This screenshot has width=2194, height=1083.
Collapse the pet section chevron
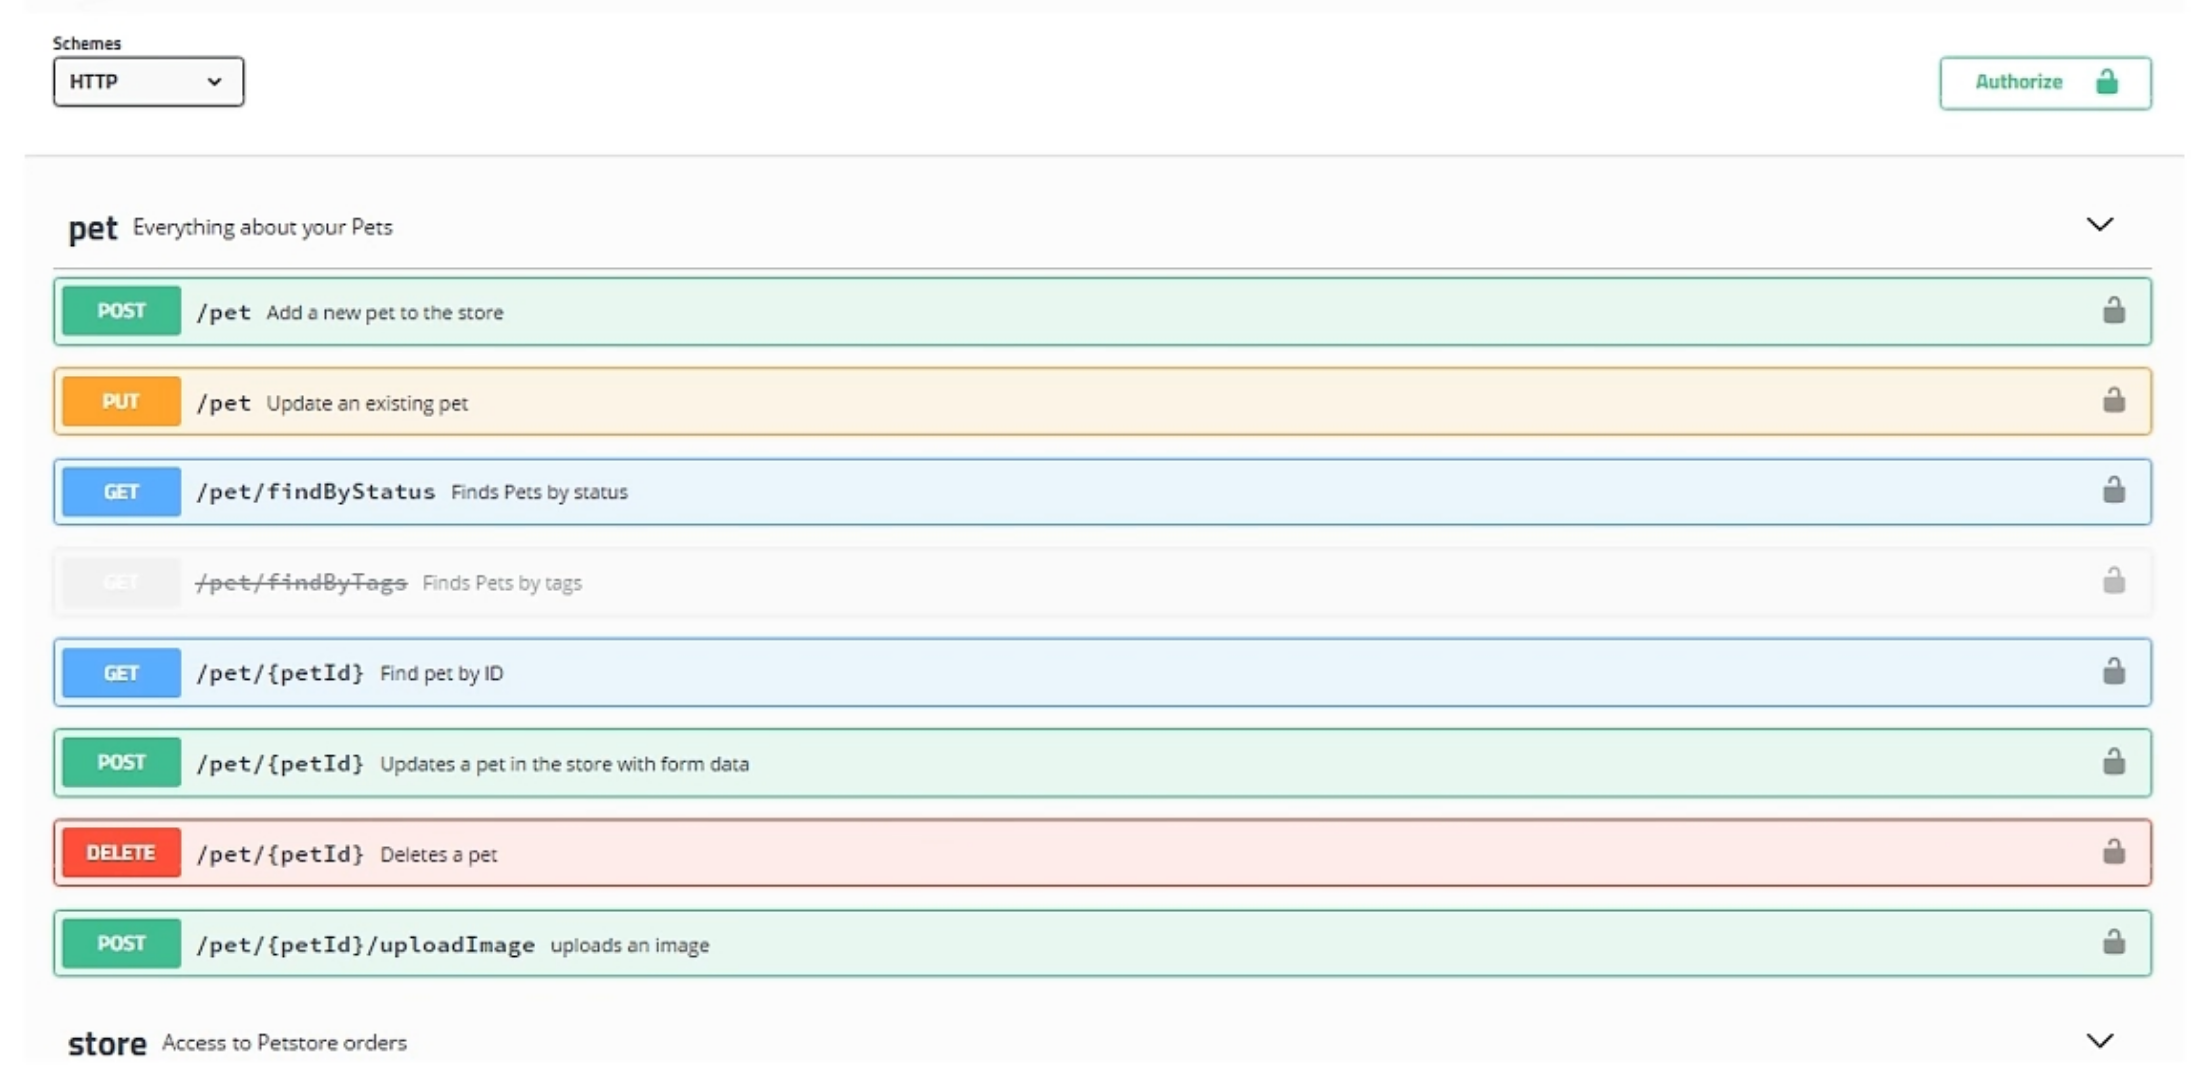tap(2099, 225)
